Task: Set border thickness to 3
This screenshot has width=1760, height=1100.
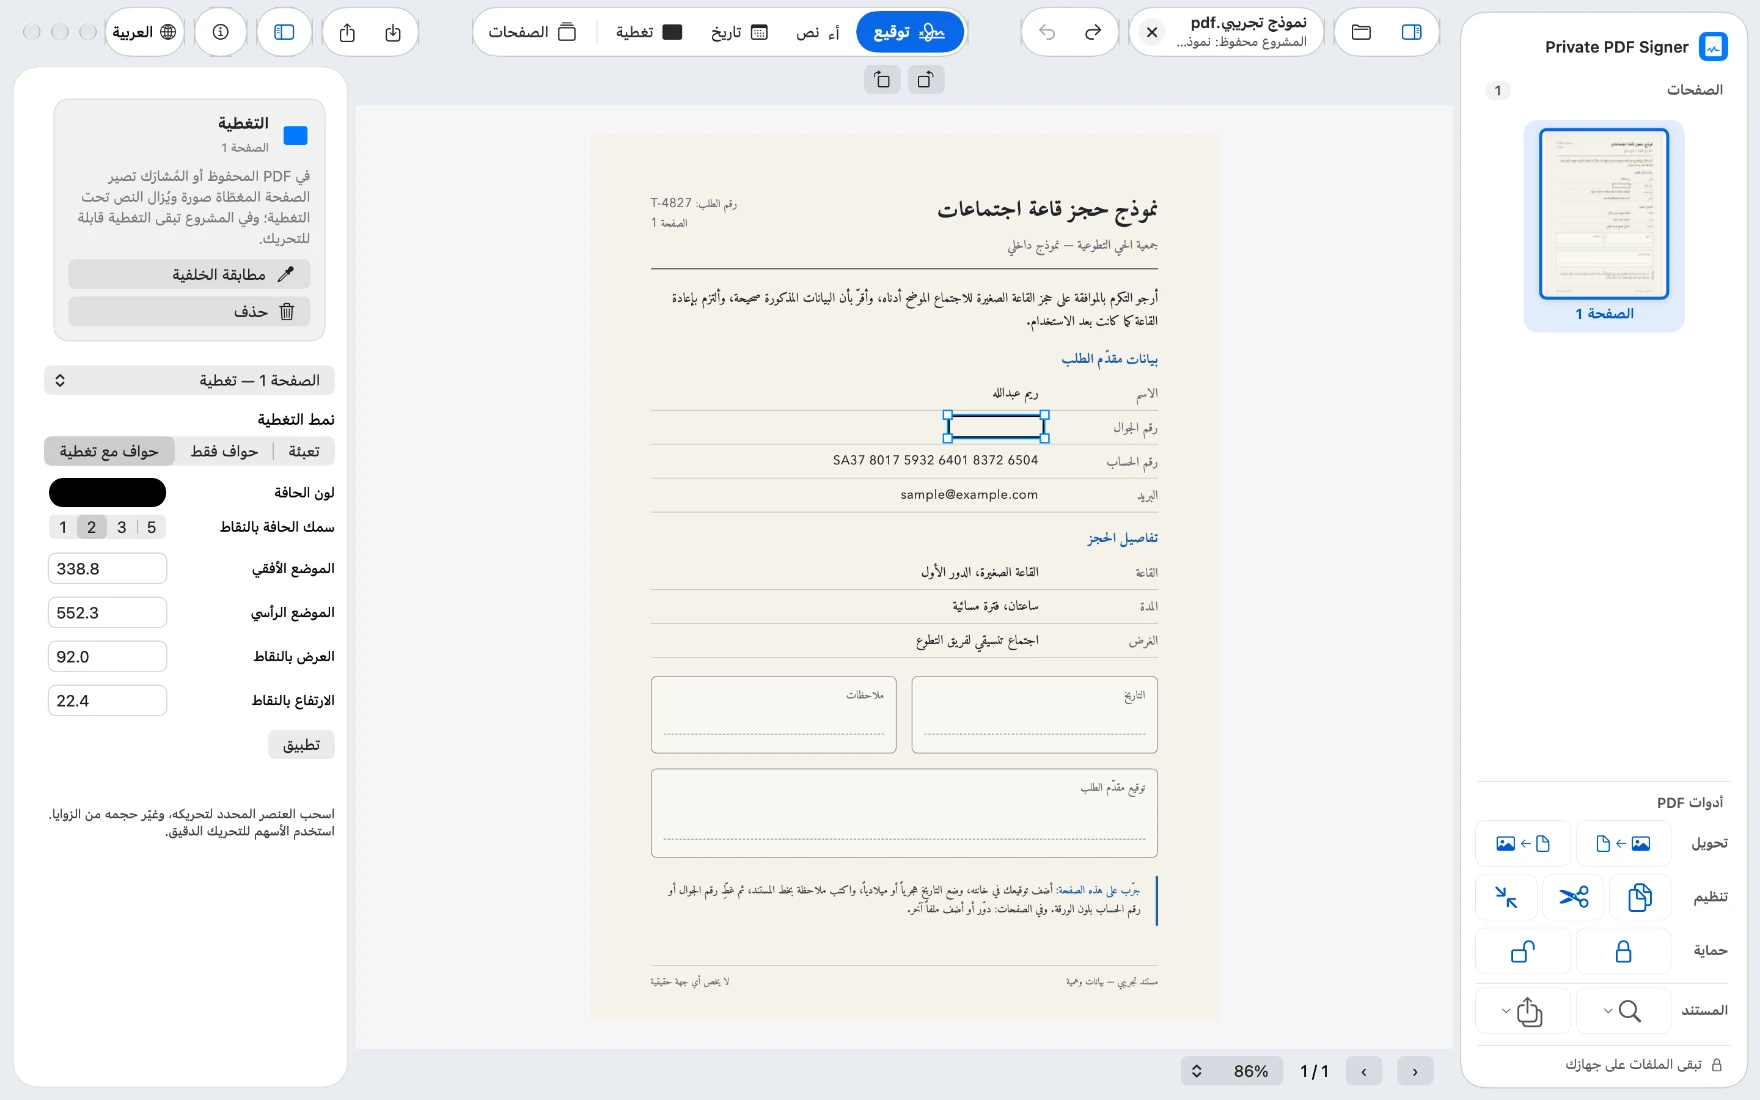Action: coord(122,527)
